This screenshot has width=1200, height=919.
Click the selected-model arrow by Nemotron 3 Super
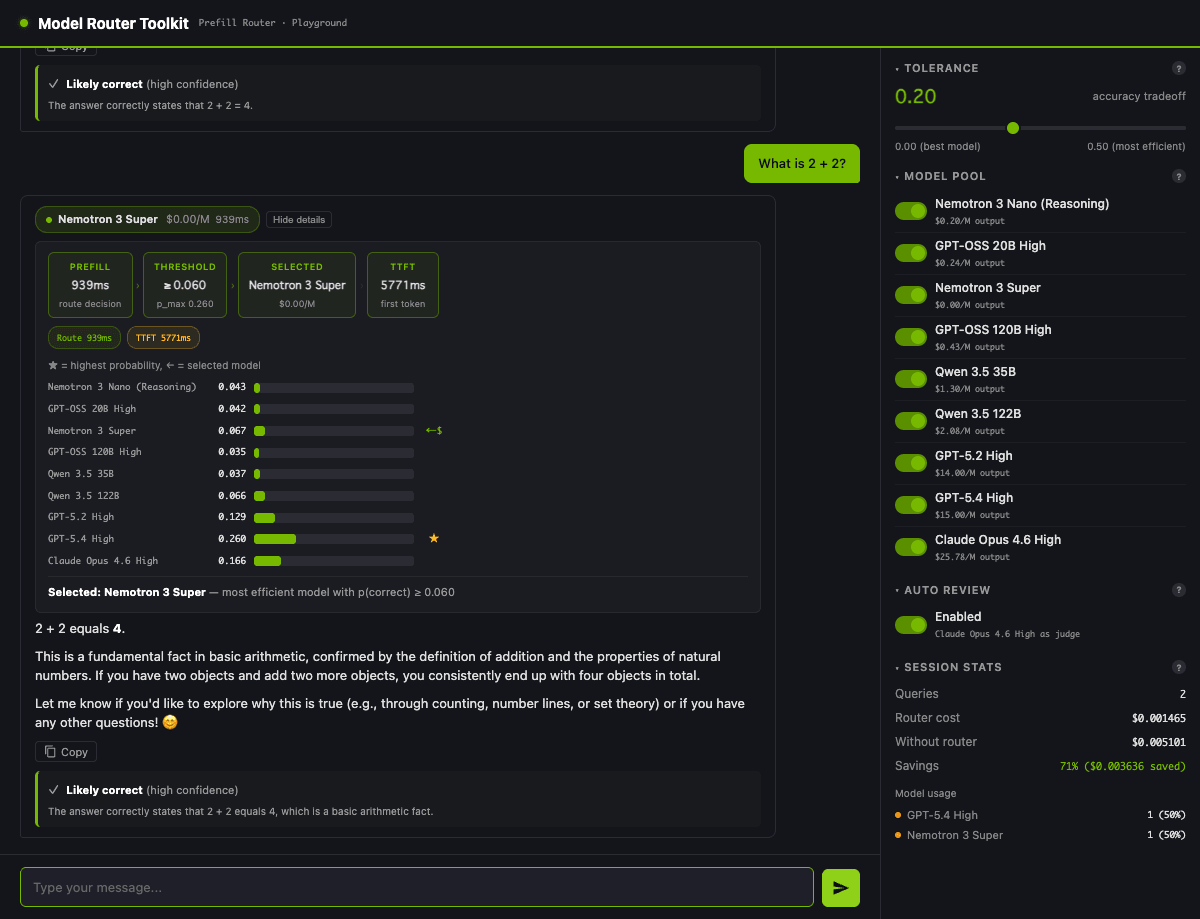[x=434, y=430]
